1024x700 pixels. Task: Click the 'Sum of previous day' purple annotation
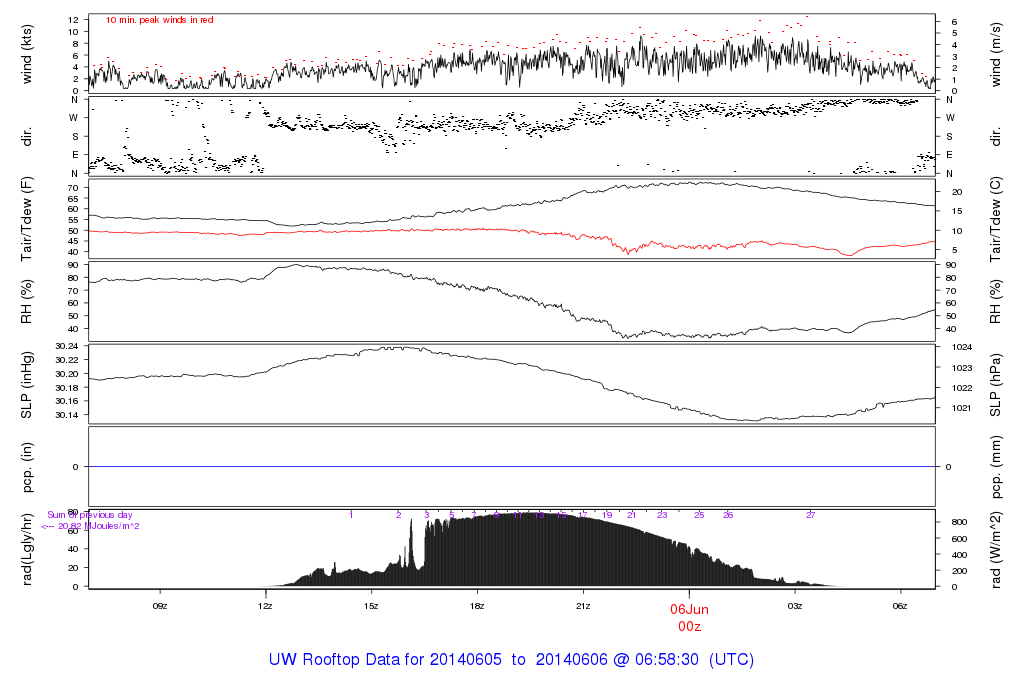89,515
